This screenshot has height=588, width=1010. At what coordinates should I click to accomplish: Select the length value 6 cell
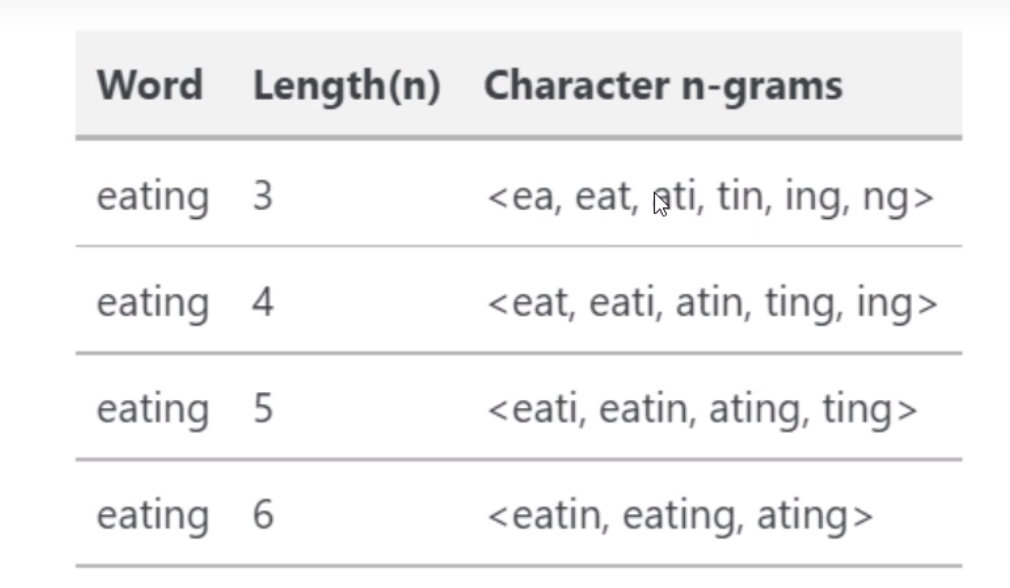point(262,517)
